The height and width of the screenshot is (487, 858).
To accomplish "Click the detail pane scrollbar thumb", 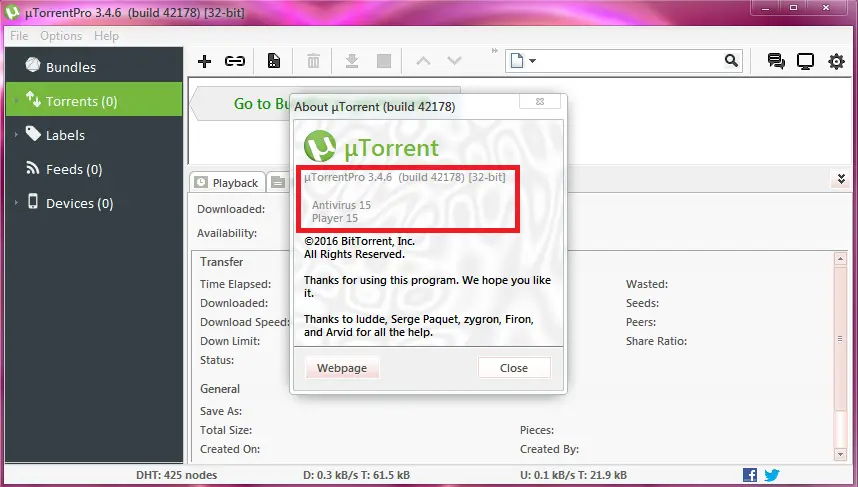I will 840,339.
